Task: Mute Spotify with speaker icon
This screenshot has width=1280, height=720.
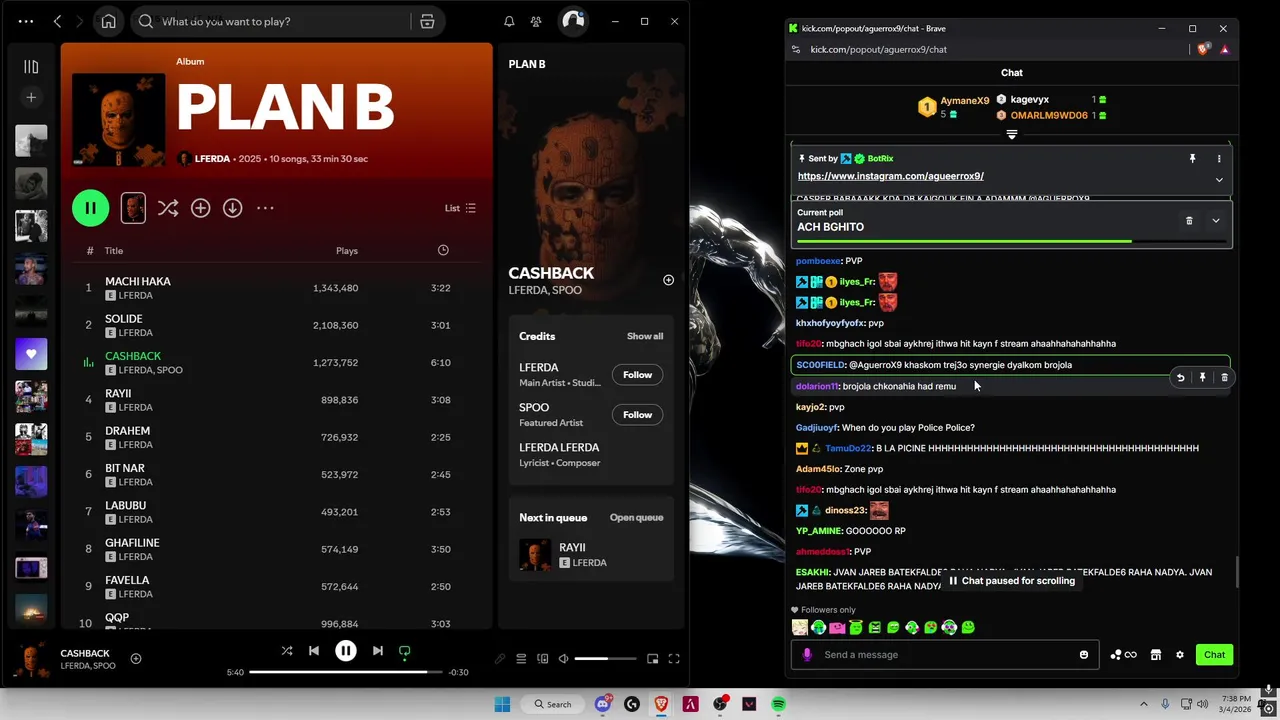Action: coord(563,659)
